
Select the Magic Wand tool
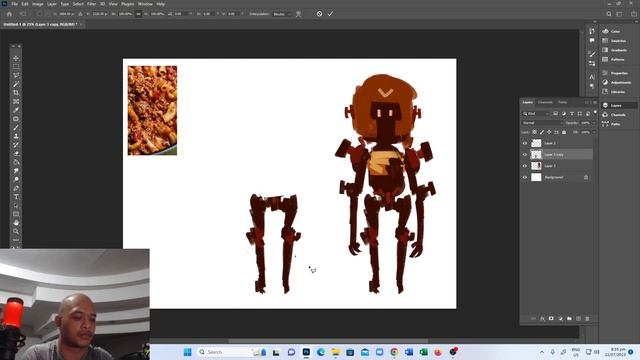(16, 84)
